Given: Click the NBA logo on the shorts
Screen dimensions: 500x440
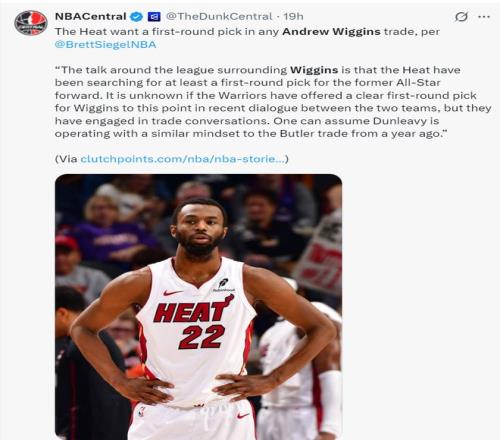Looking at the screenshot, I should click(142, 412).
